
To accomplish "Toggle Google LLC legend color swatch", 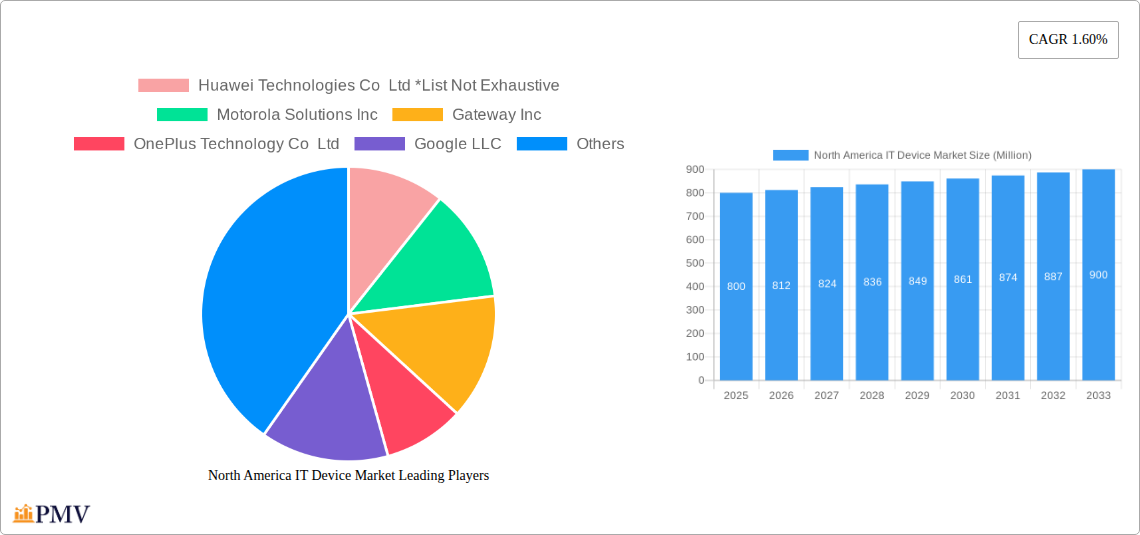I will pyautogui.click(x=380, y=144).
